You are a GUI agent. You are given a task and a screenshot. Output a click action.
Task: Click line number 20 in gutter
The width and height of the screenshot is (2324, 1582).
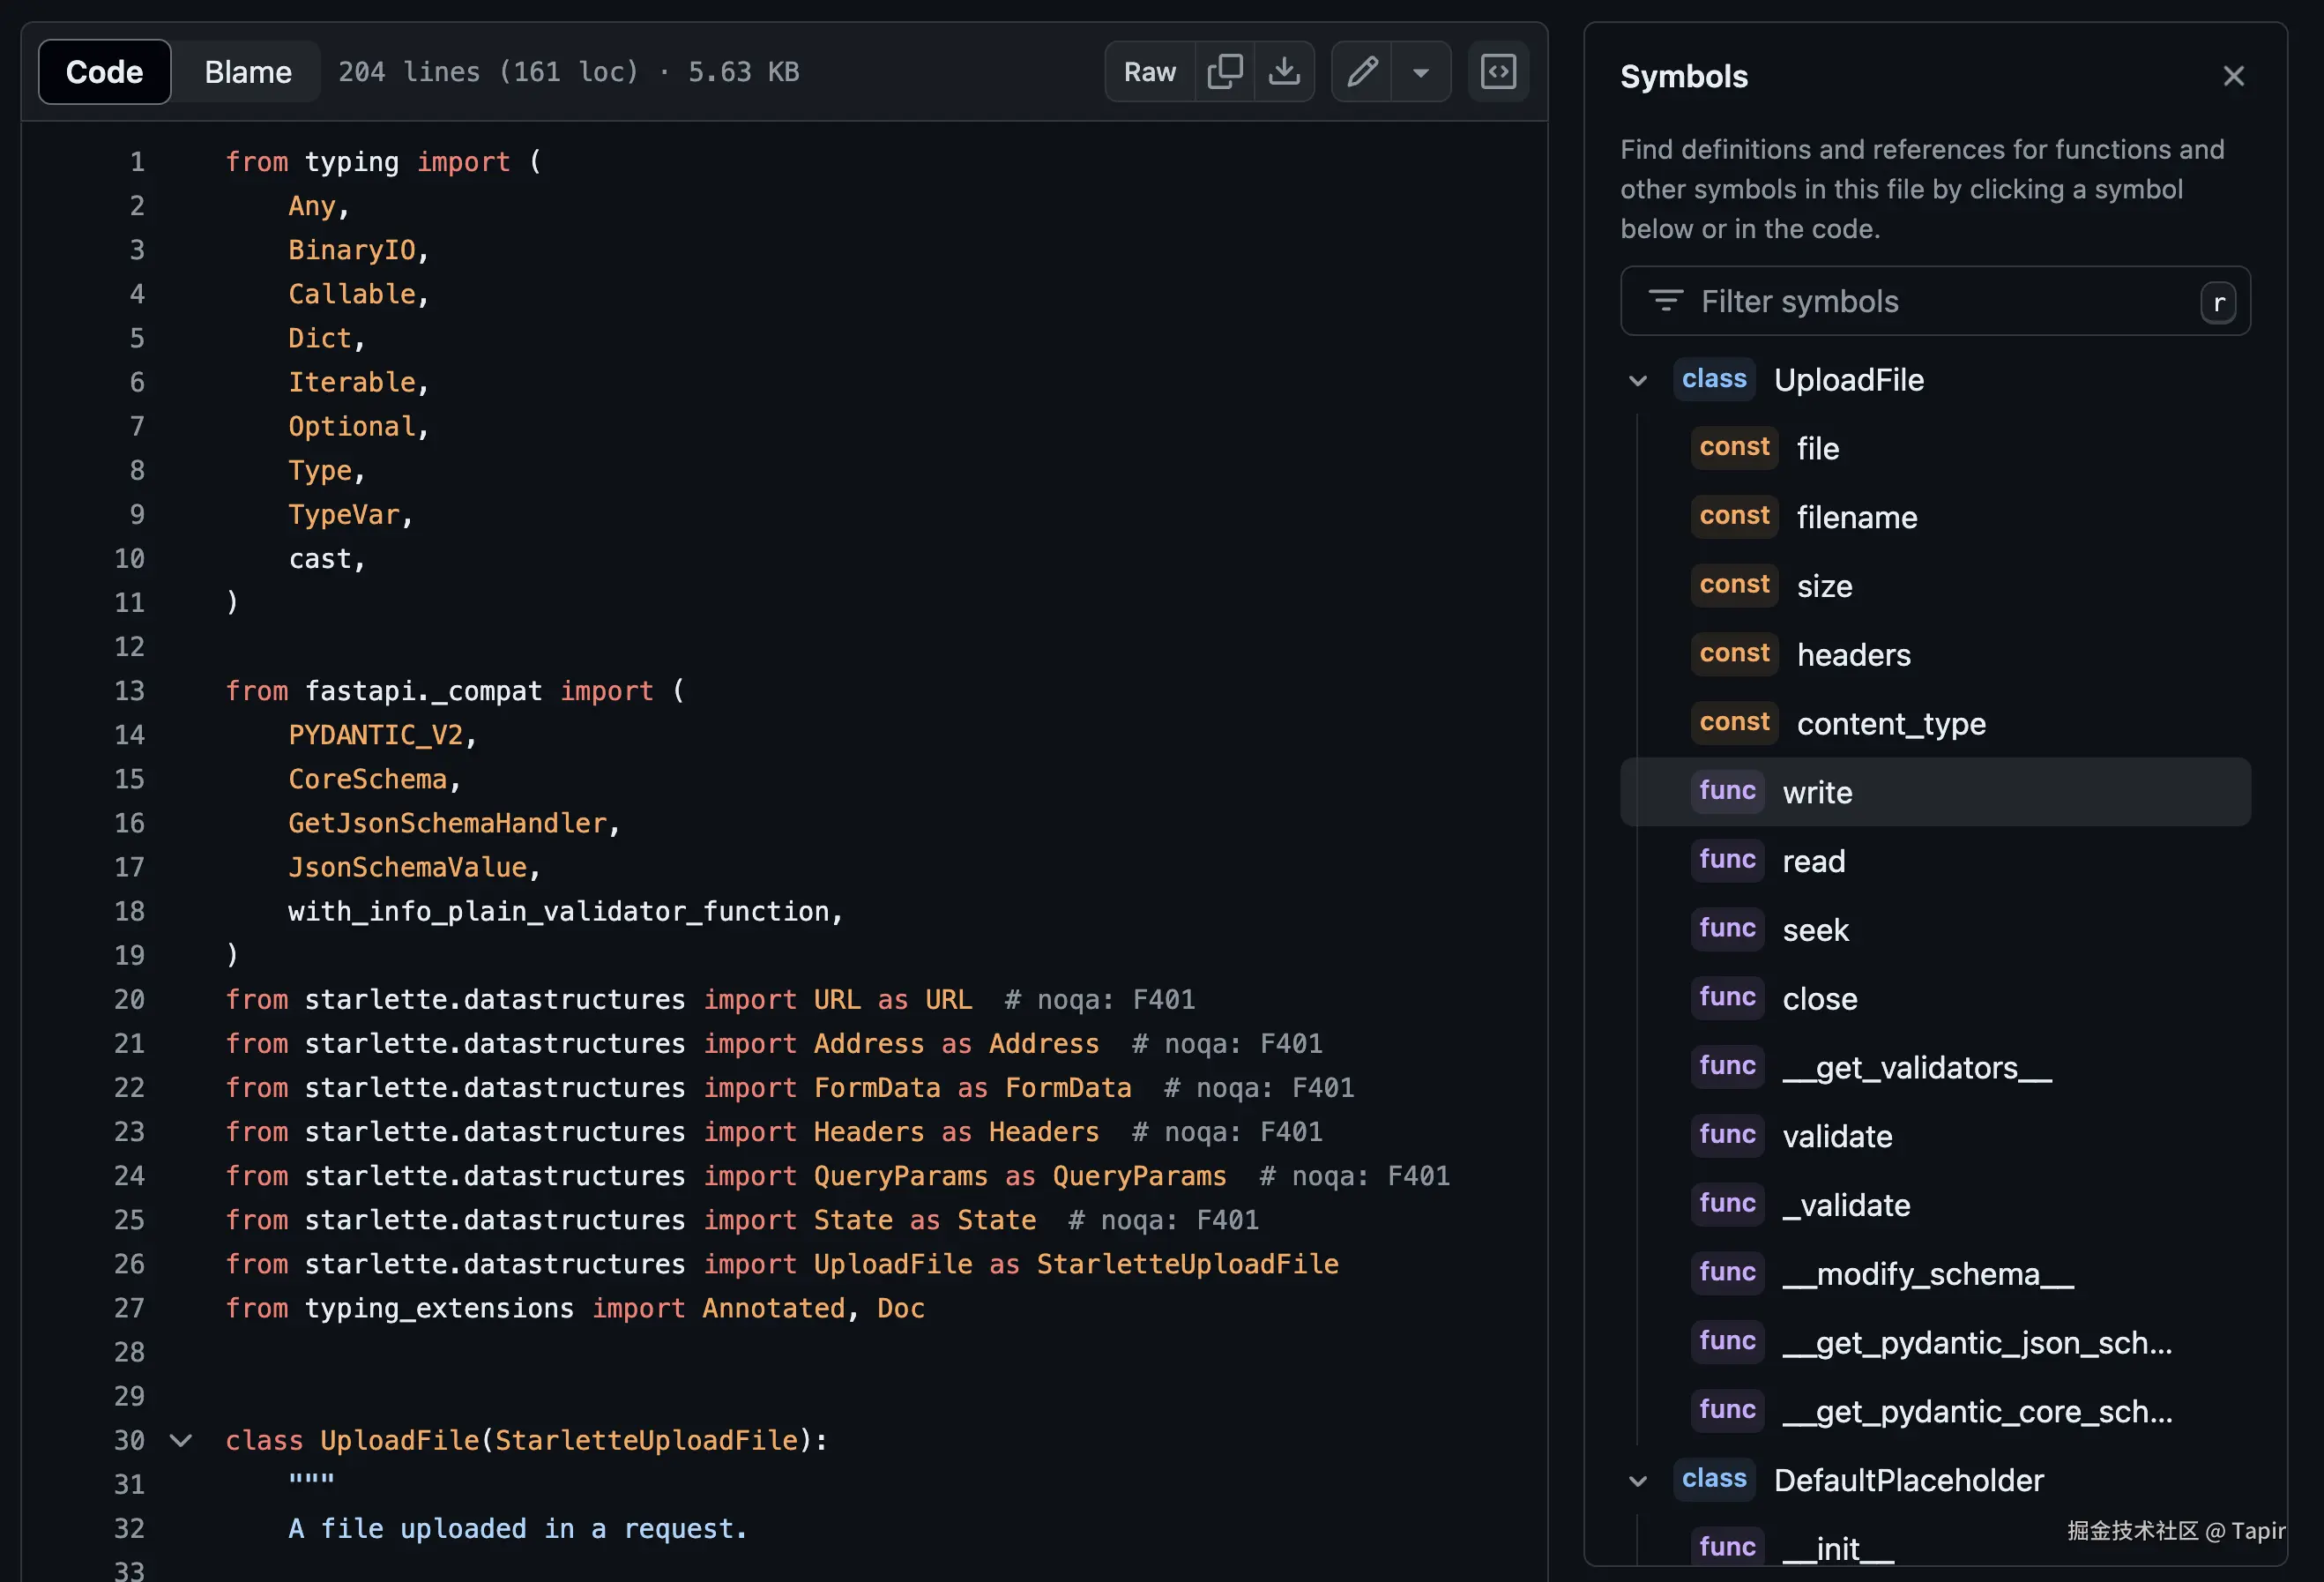[x=129, y=1000]
